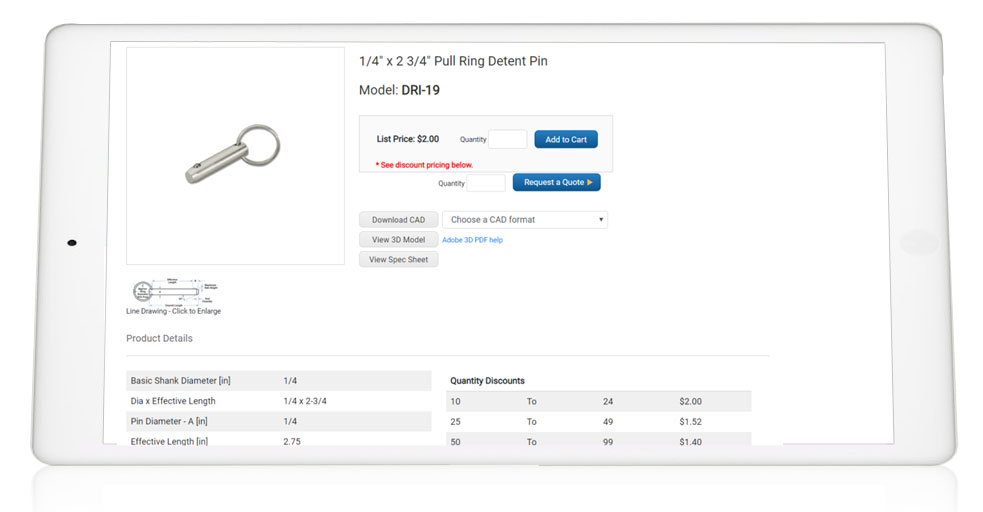This screenshot has height=512, width=983.
Task: Click the 'See discount pricing below' note
Action: pos(424,165)
